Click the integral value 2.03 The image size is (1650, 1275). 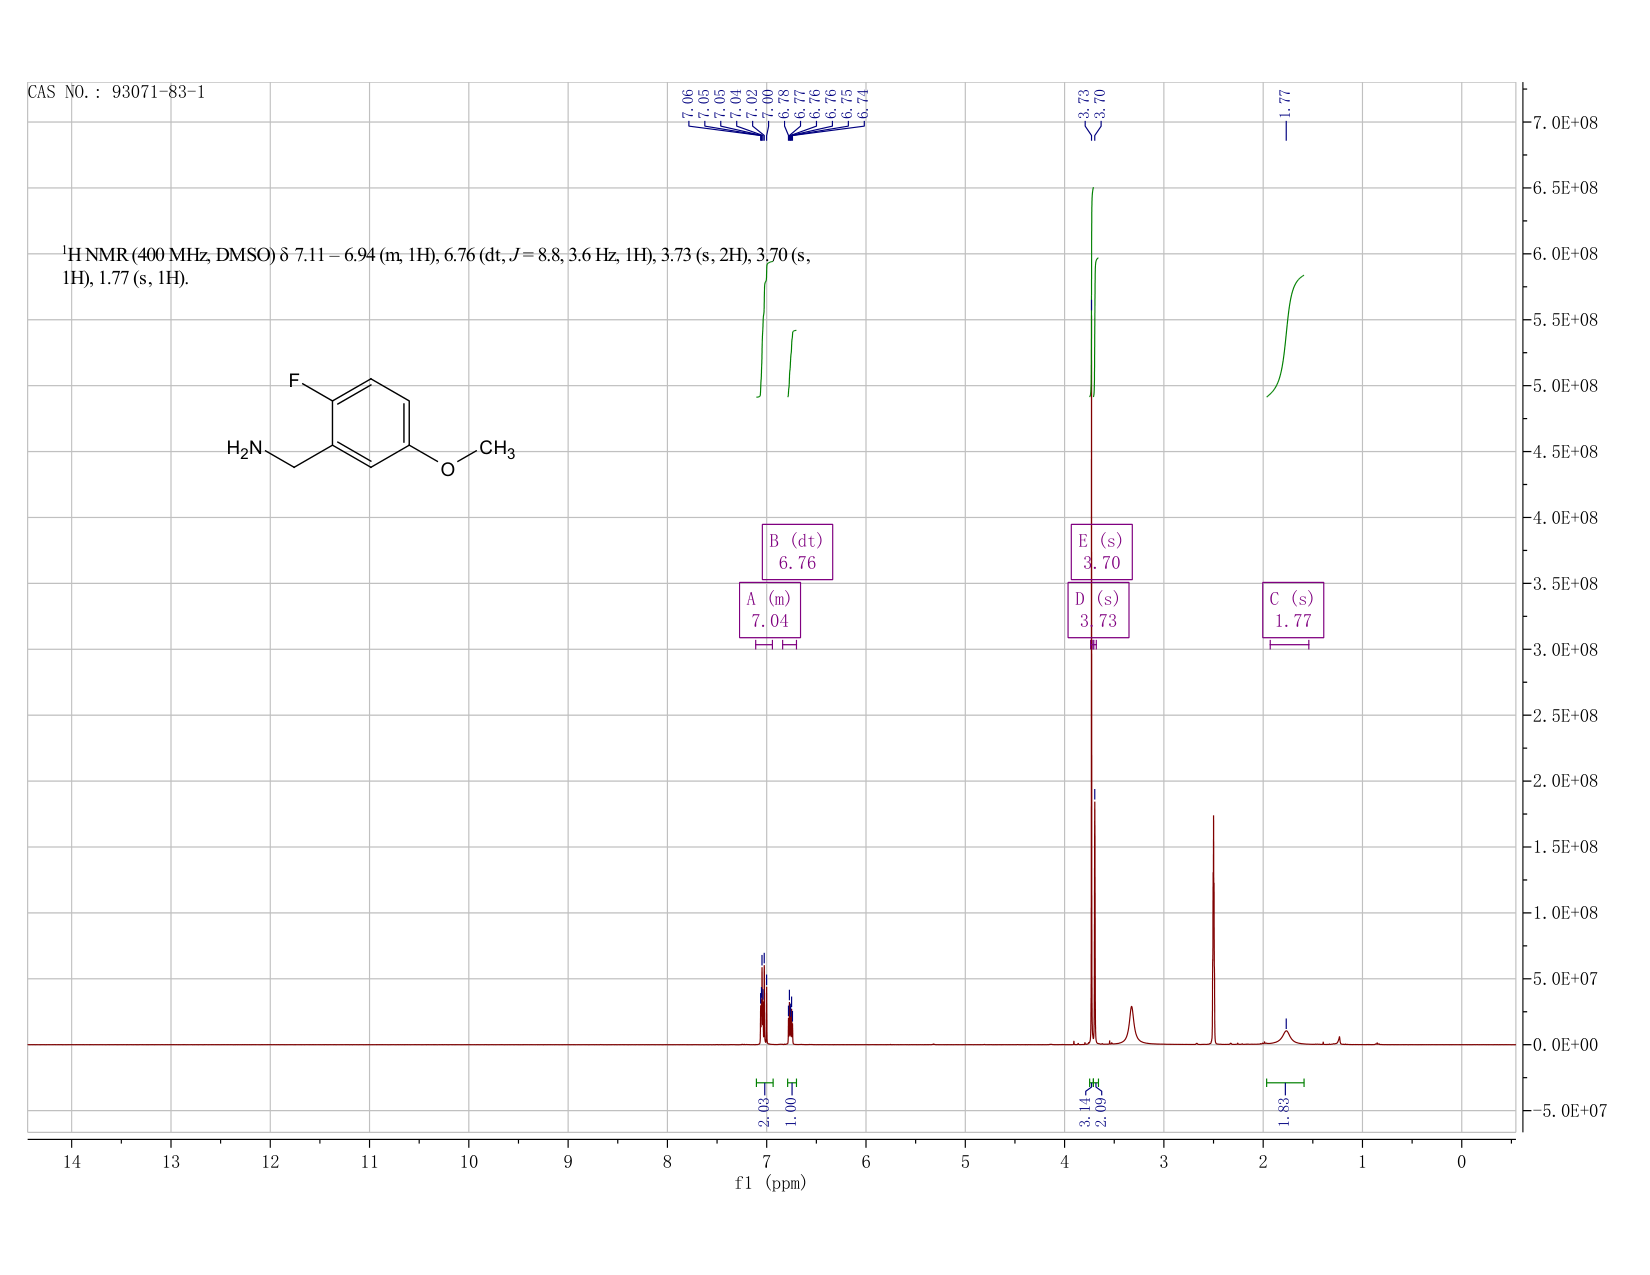tap(764, 1111)
